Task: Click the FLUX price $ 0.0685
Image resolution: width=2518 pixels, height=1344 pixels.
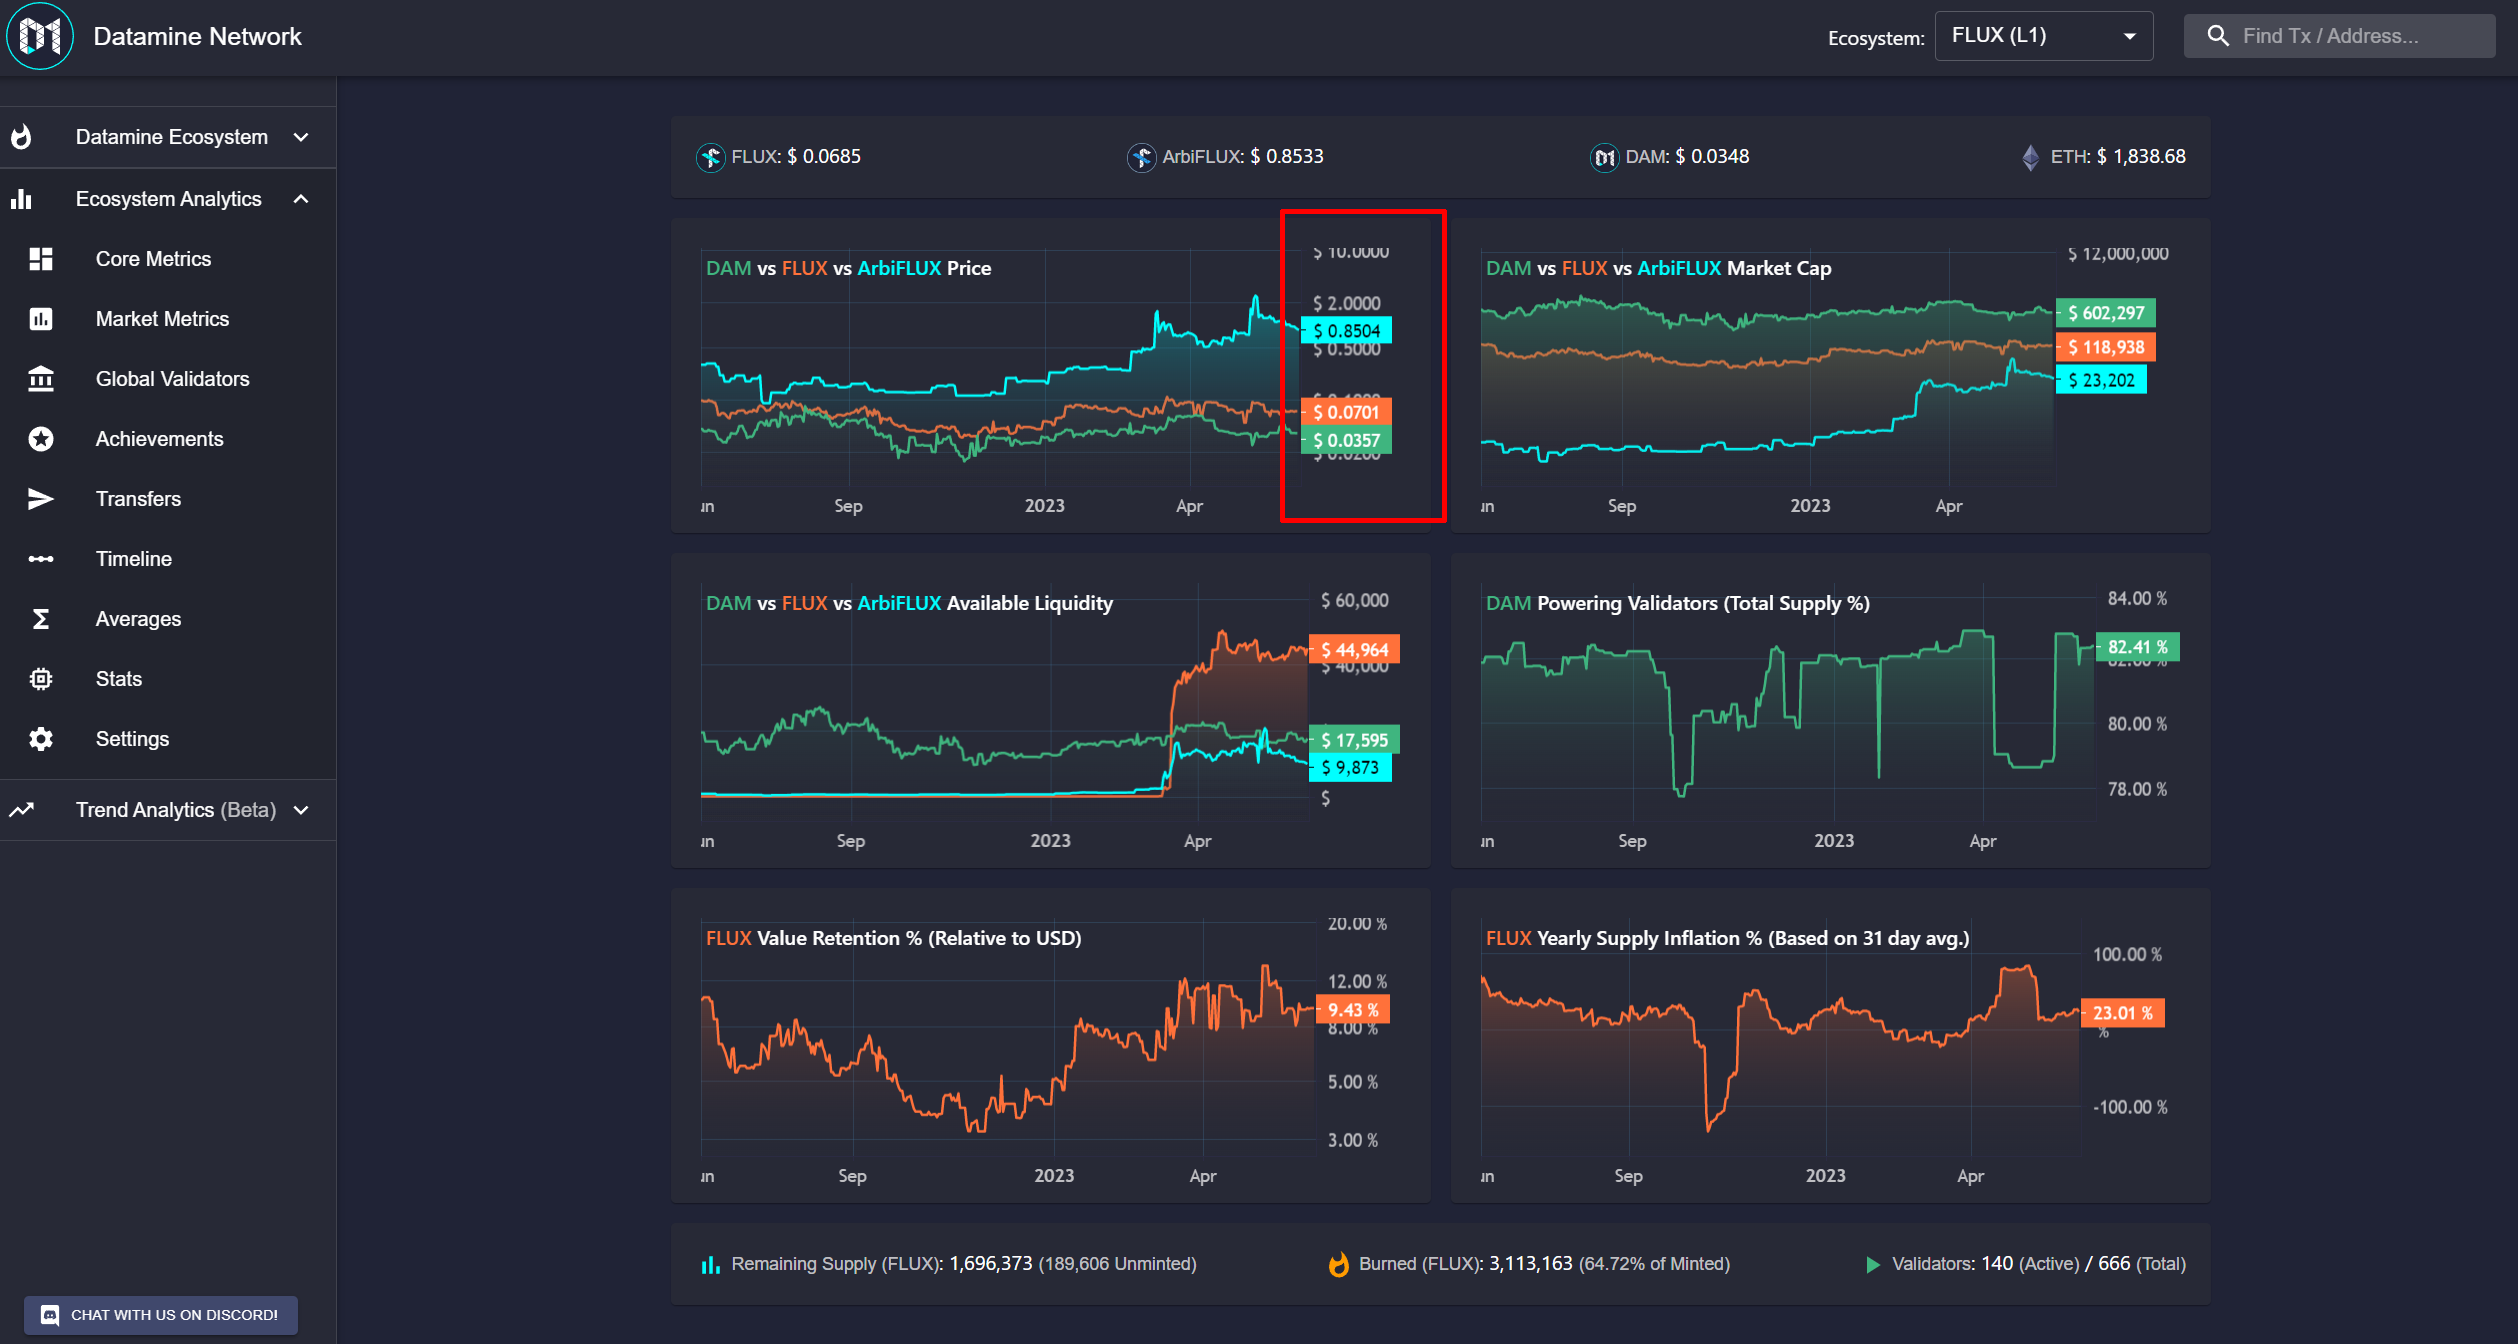Action: point(824,157)
